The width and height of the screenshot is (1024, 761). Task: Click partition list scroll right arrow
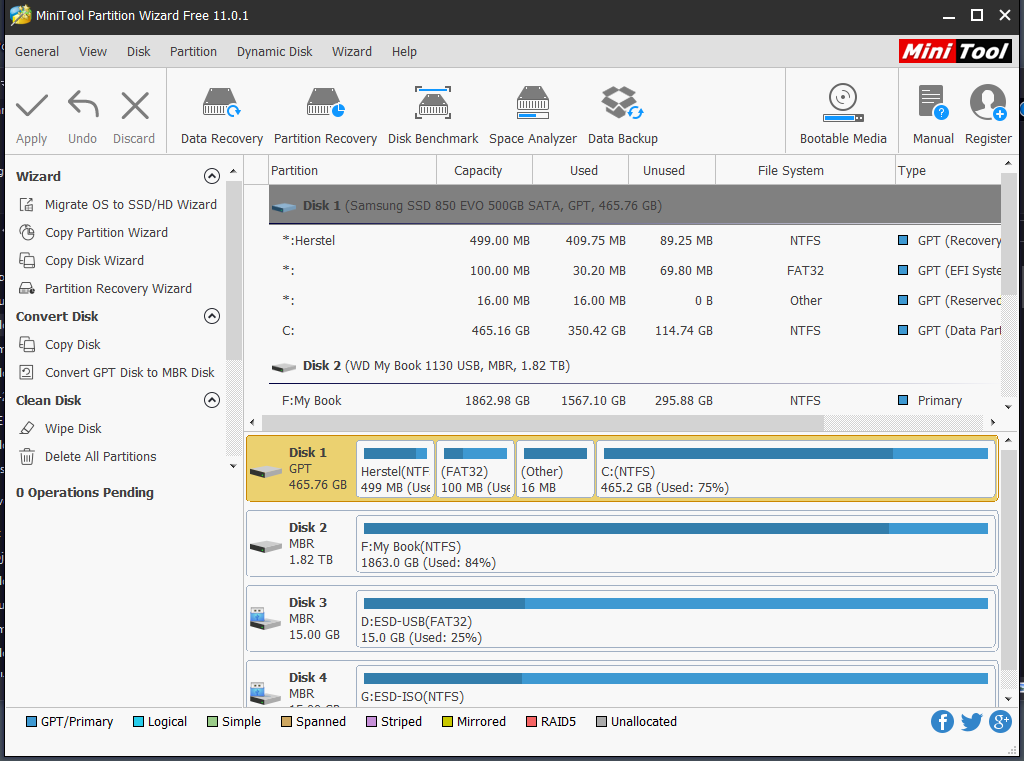click(x=993, y=423)
